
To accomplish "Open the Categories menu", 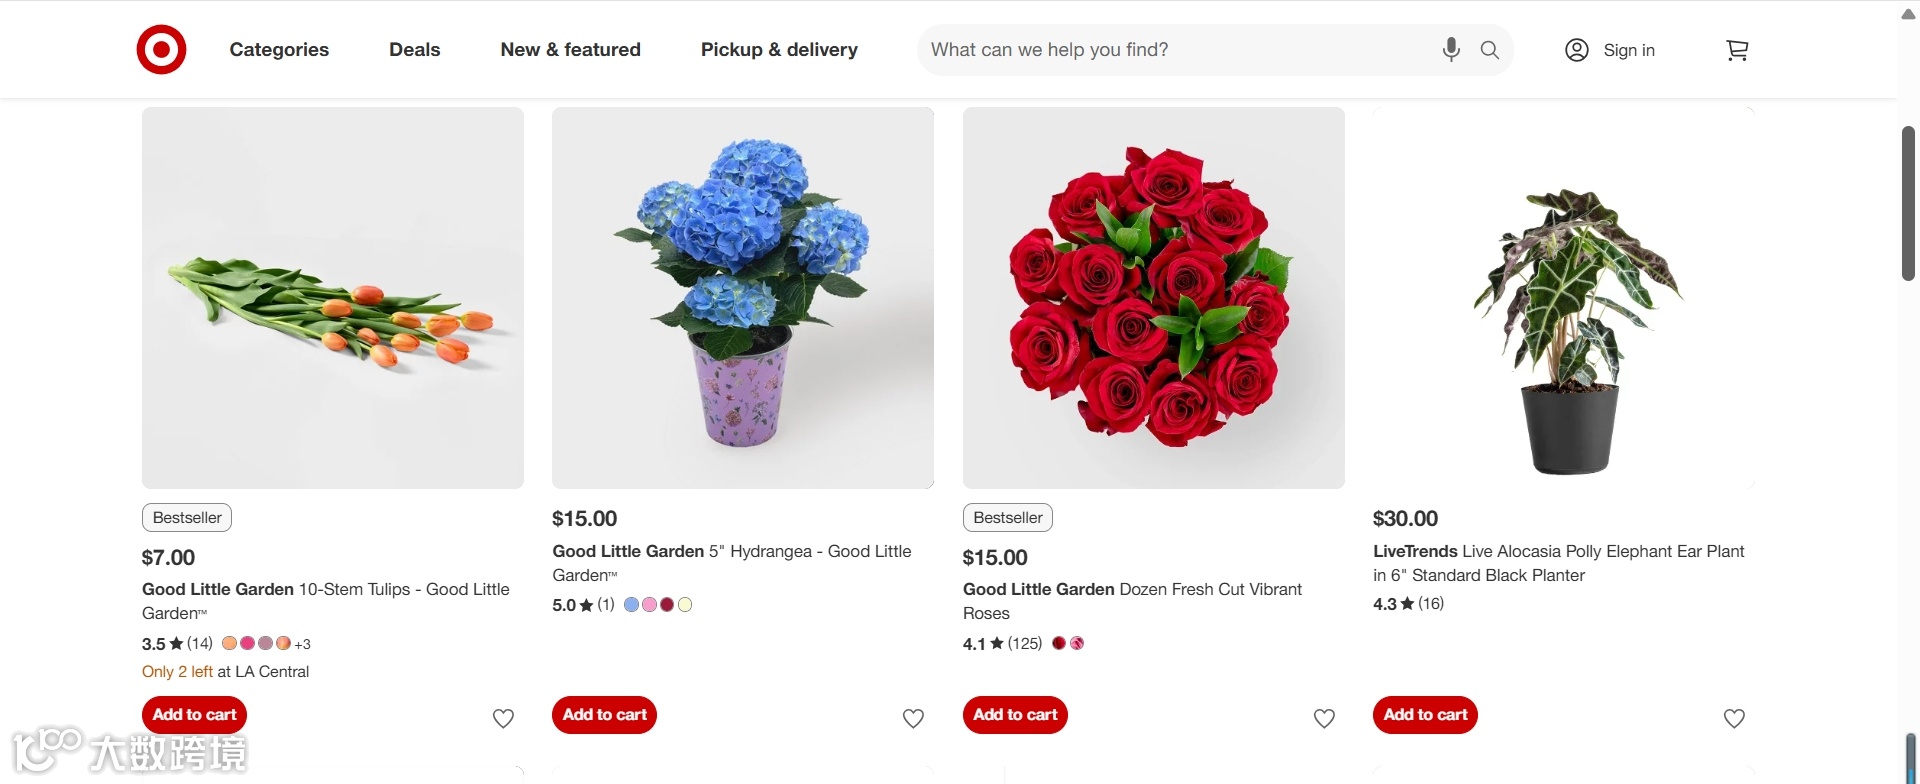I will tap(279, 50).
